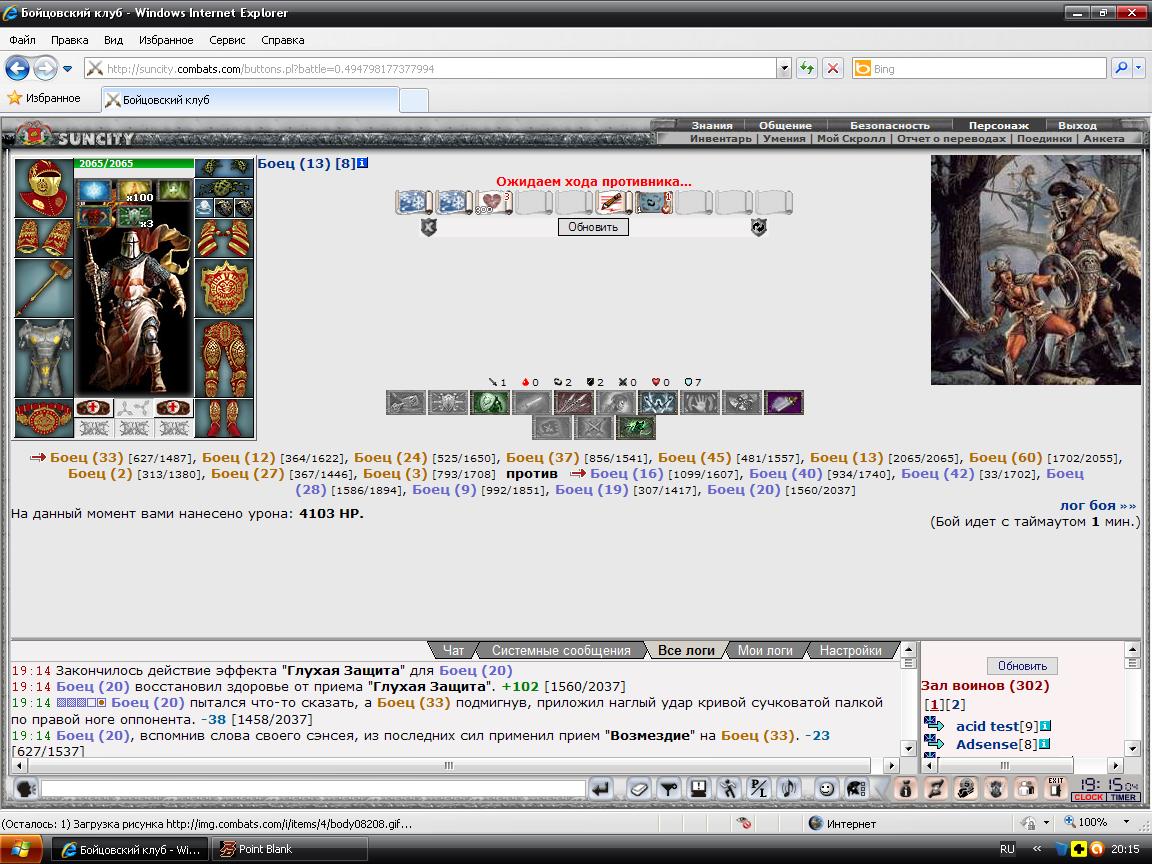Open recent pages dropdown beside forward button

tap(68, 68)
